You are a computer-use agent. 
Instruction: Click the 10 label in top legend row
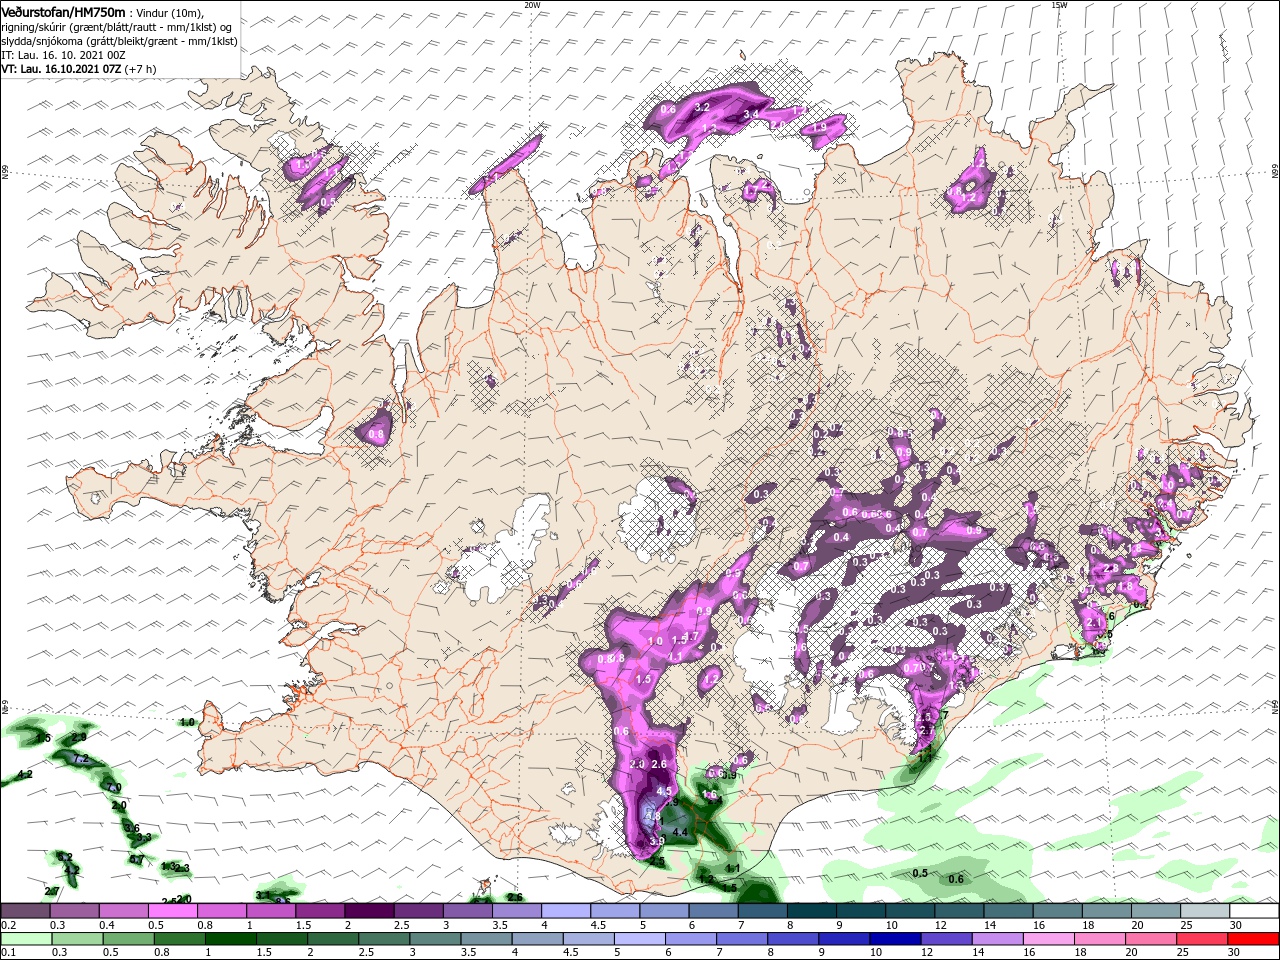[x=891, y=925]
